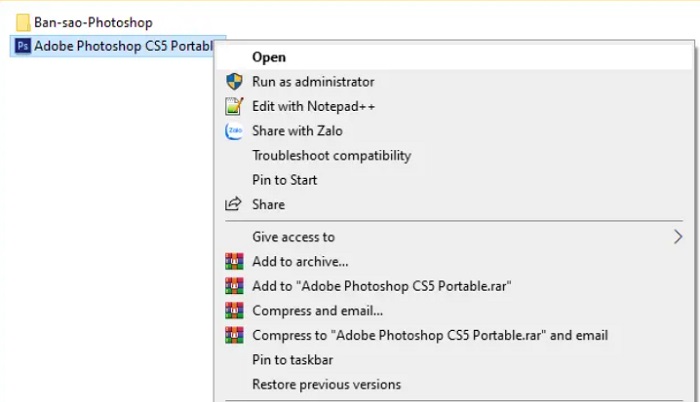Click the Share arrow icon
Screen dimensions: 700x402
[x=233, y=204]
